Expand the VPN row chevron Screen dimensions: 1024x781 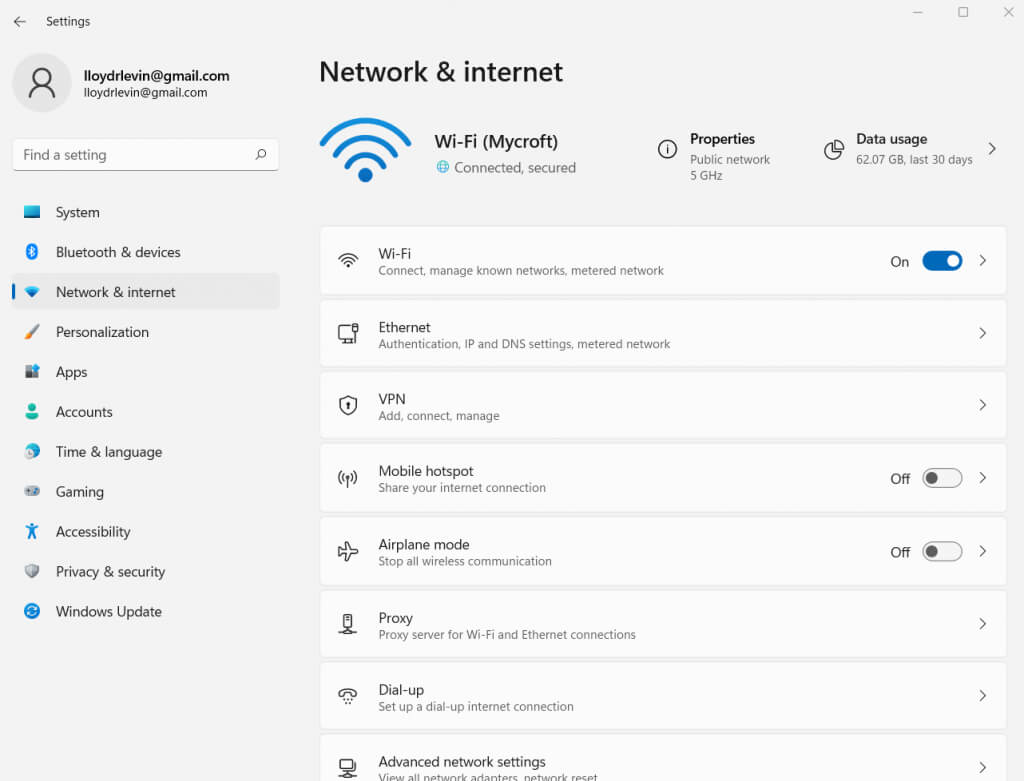pos(983,405)
